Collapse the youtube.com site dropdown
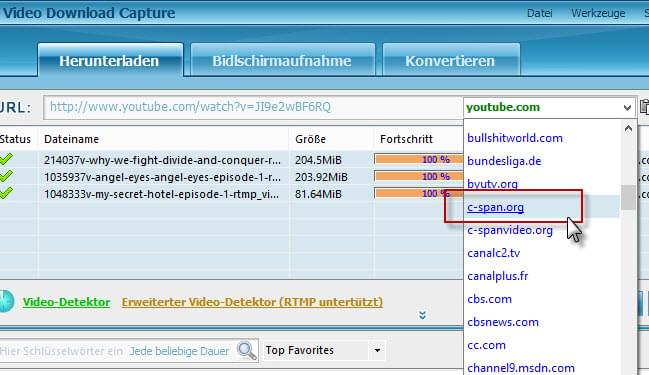This screenshot has width=649, height=375. tap(627, 108)
